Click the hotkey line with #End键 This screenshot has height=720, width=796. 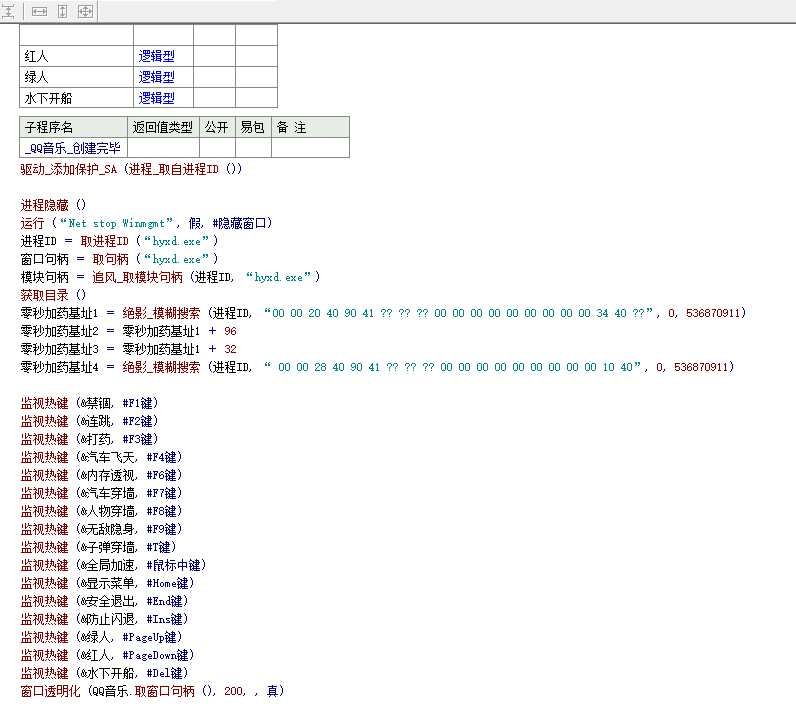(x=105, y=601)
